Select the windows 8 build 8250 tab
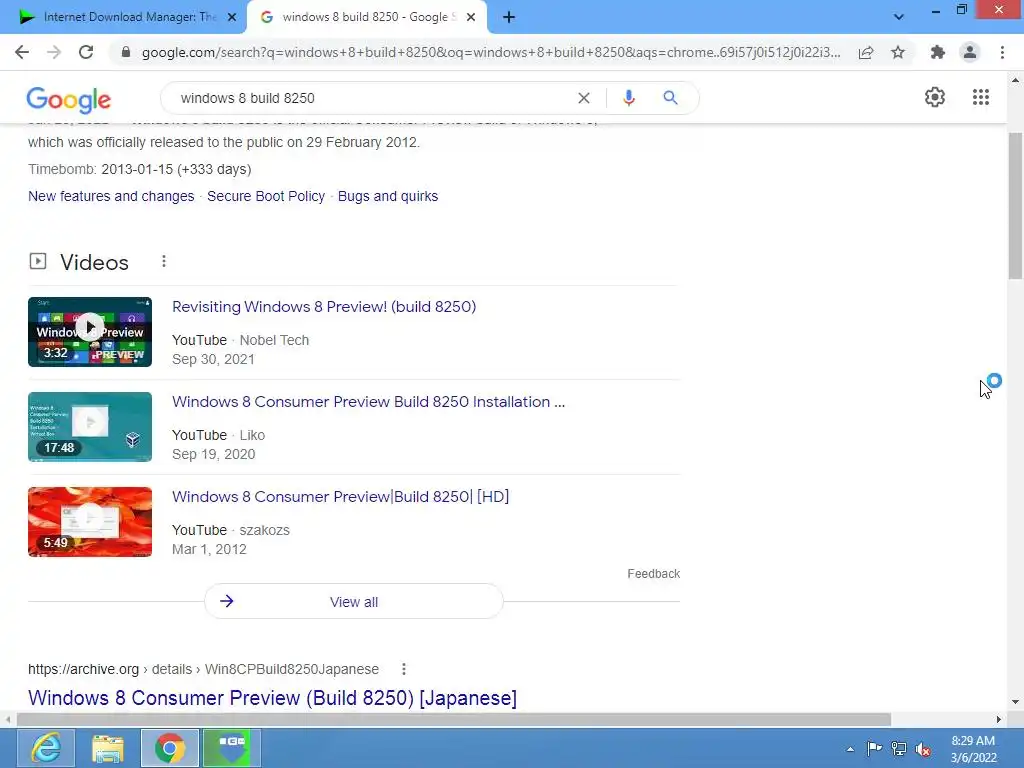Image resolution: width=1024 pixels, height=768 pixels. tap(366, 17)
